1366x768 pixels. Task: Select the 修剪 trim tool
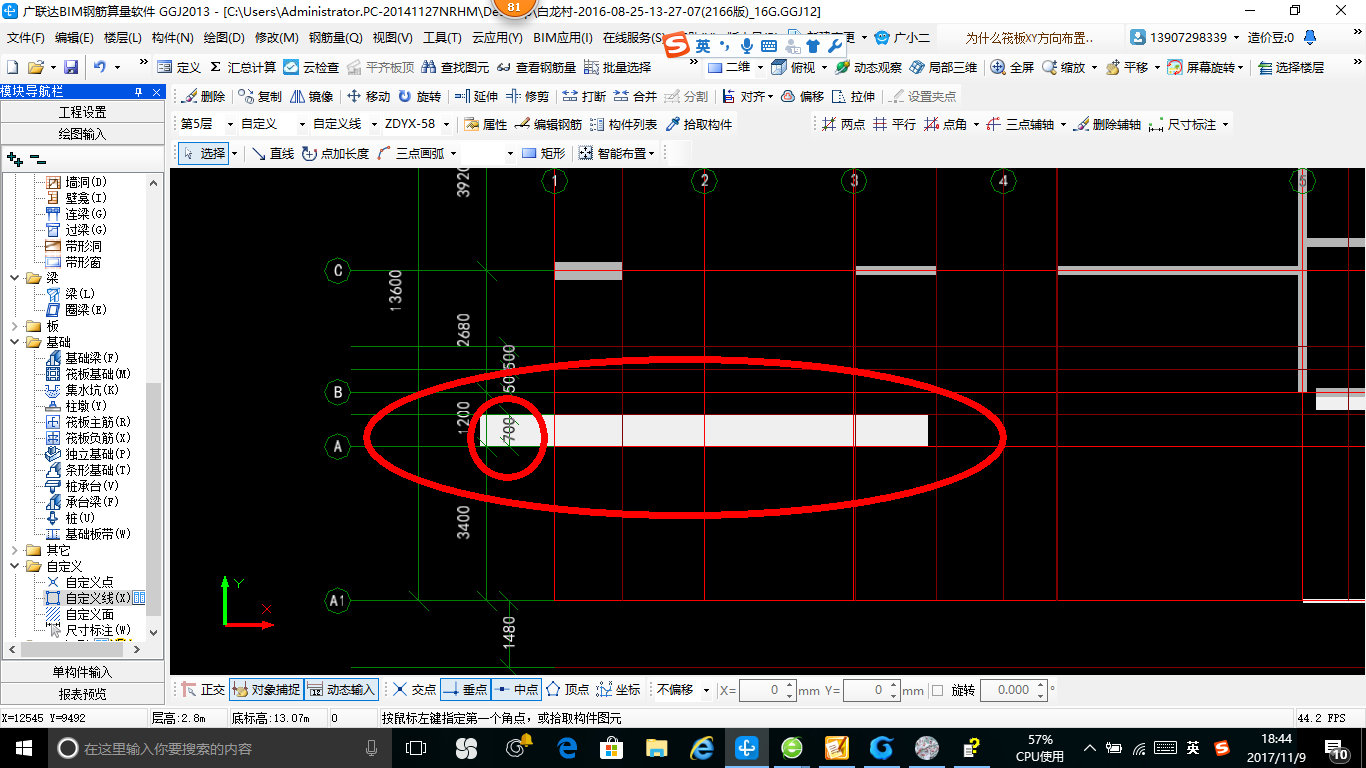click(527, 97)
